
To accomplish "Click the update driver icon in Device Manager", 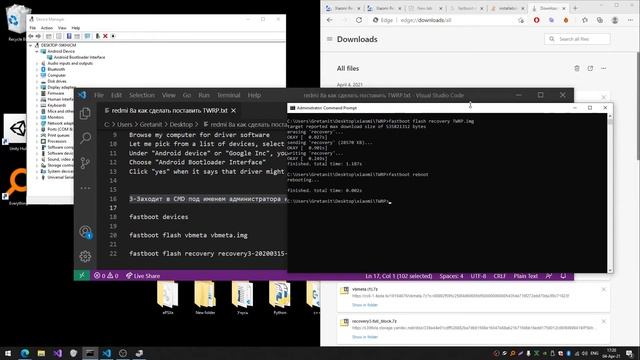I will (98, 36).
